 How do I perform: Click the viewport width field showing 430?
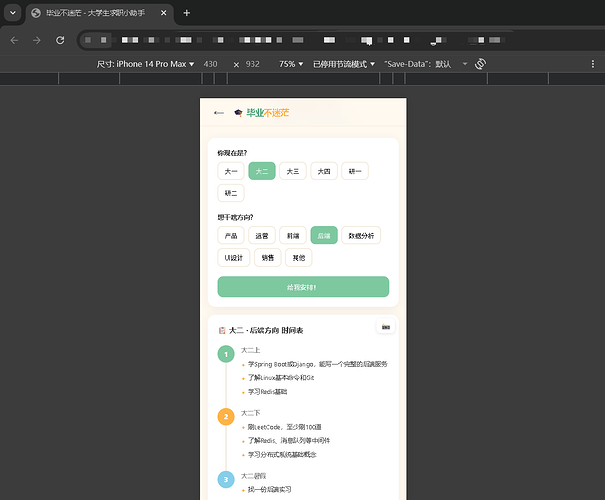[211, 63]
